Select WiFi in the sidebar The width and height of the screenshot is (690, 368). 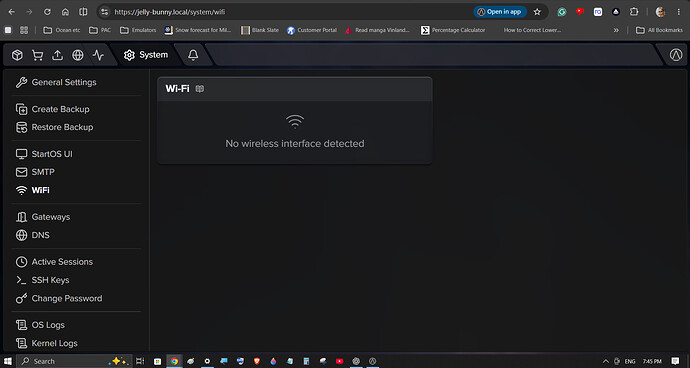[x=33, y=190]
